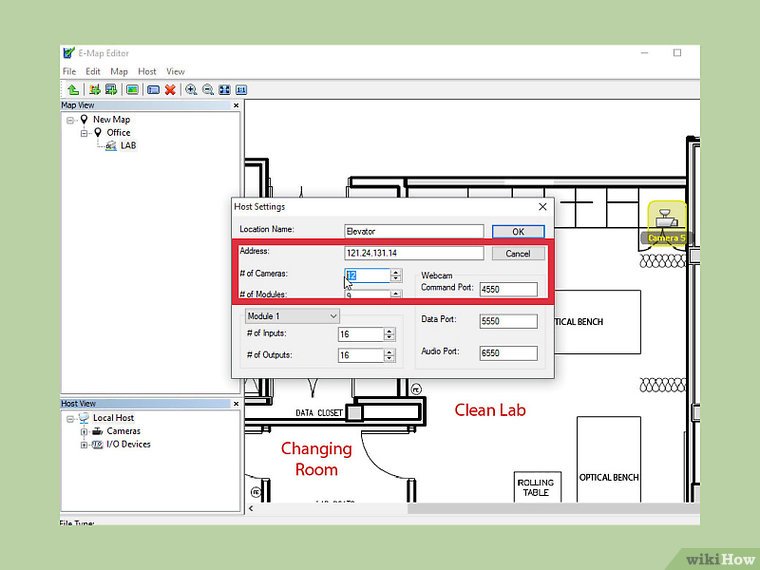Click the zoom in magnifier icon
This screenshot has height=570, width=760.
click(x=191, y=89)
